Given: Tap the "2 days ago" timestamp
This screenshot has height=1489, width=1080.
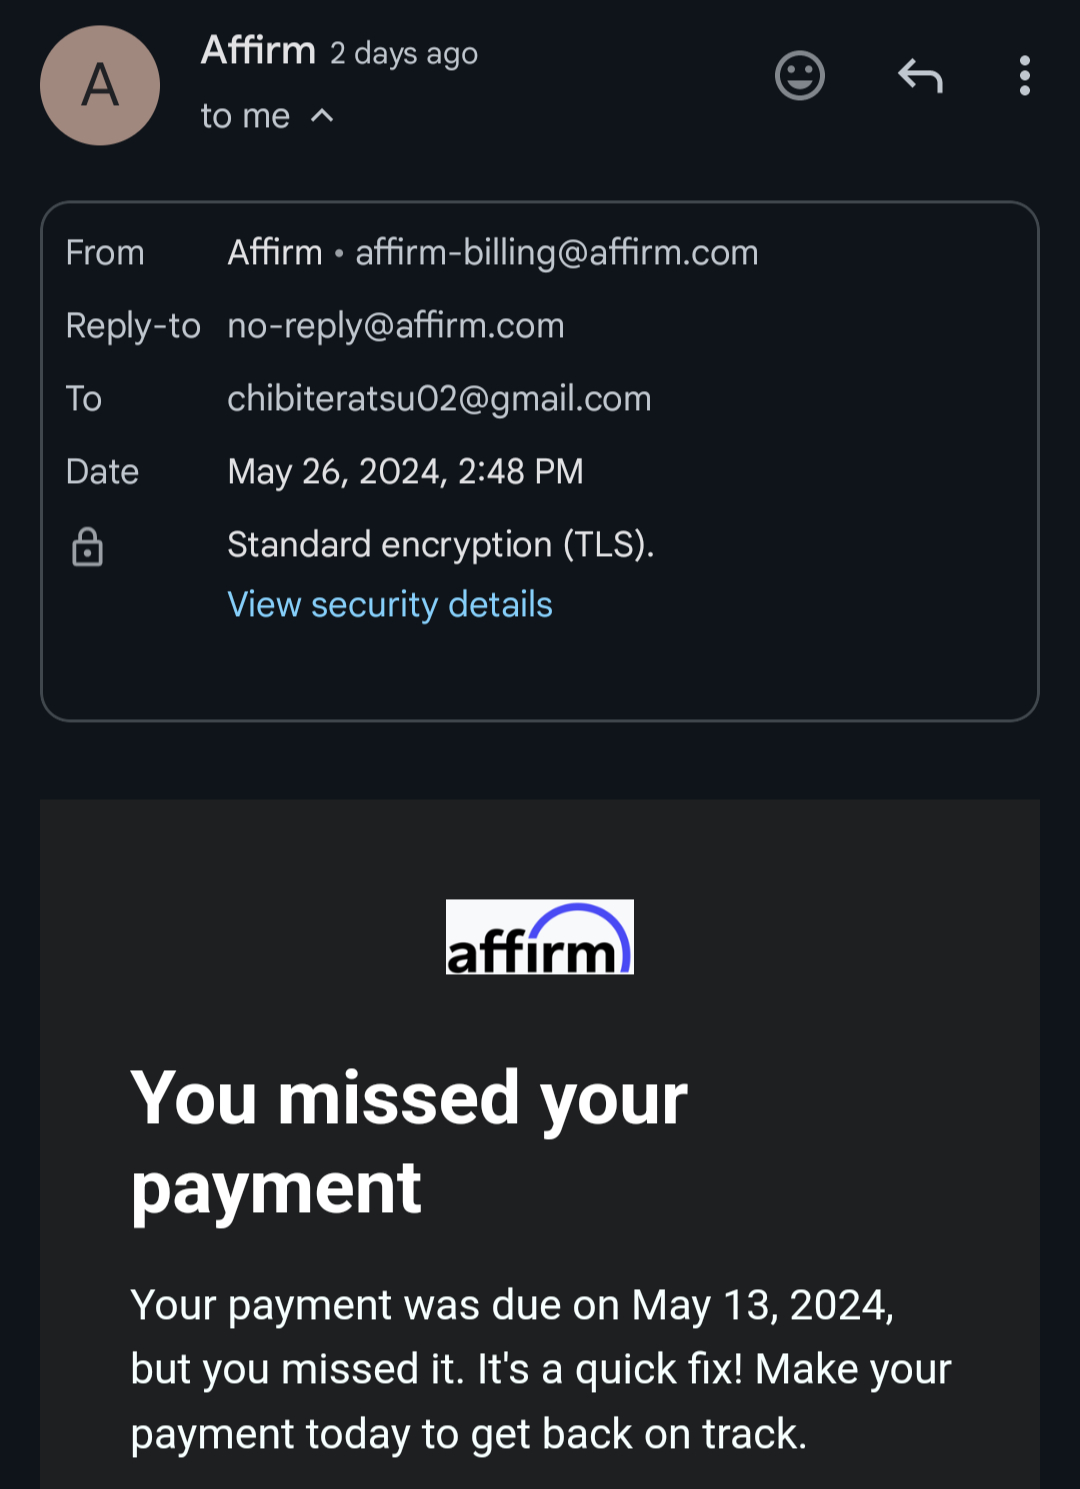Looking at the screenshot, I should (x=404, y=53).
